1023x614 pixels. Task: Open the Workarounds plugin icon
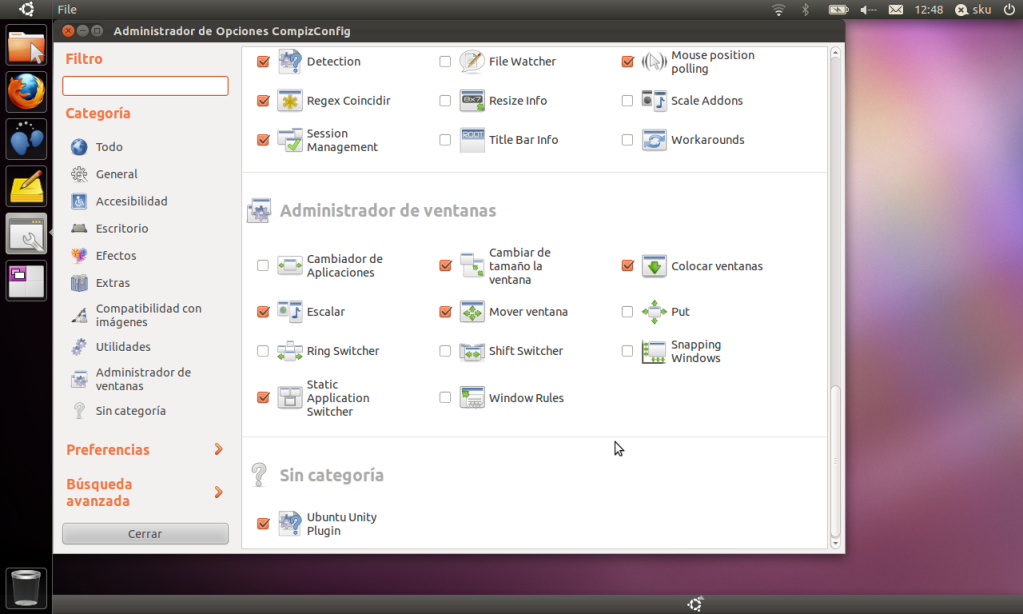click(x=654, y=140)
